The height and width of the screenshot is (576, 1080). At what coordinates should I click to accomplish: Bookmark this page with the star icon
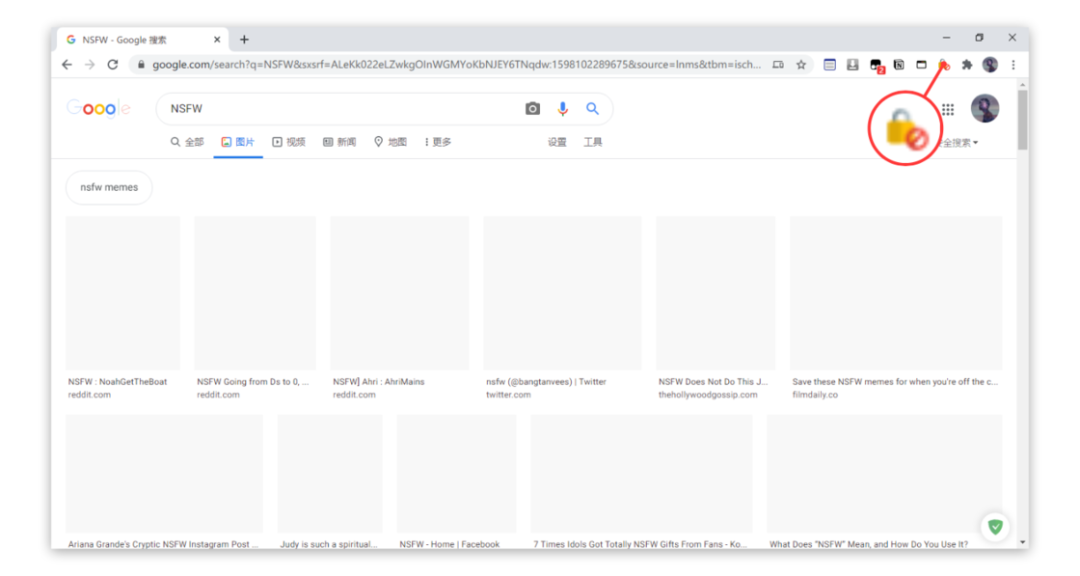(801, 65)
